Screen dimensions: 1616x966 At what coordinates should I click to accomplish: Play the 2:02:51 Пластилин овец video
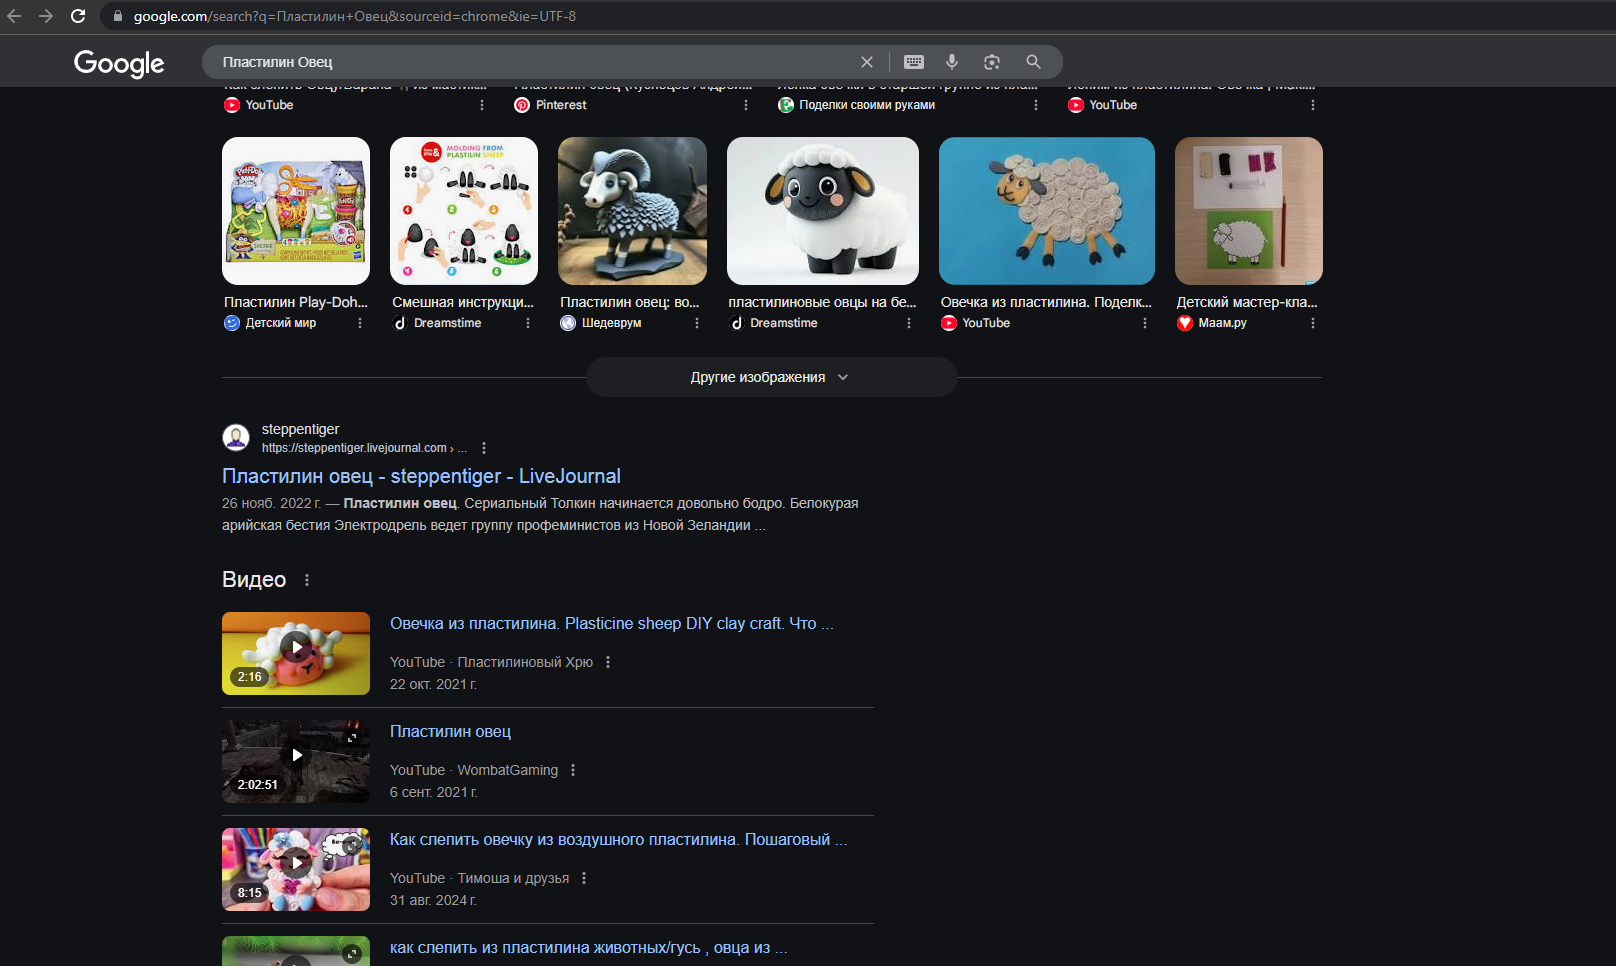click(x=296, y=761)
